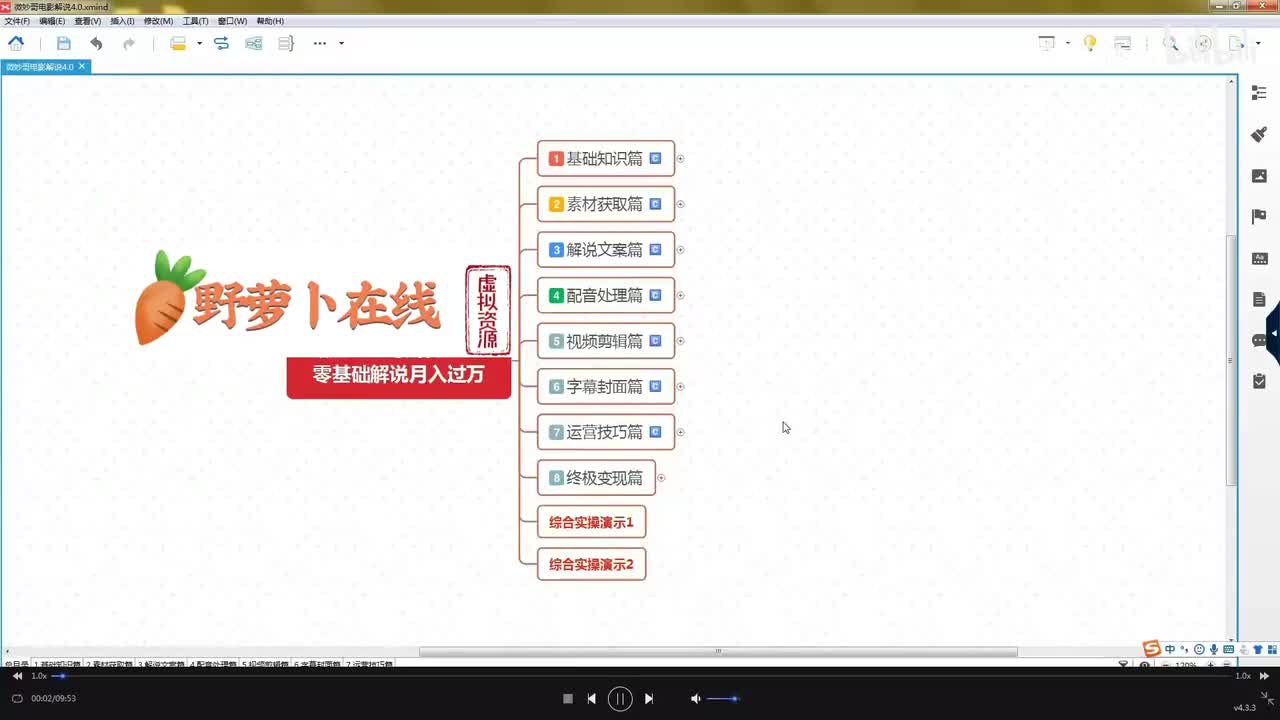Open the three-dots more tools icon

pyautogui.click(x=320, y=43)
